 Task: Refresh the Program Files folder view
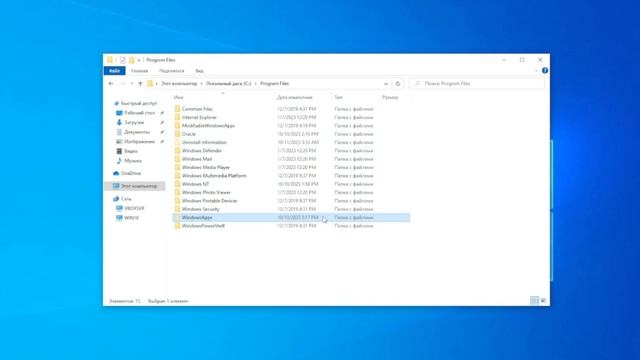click(x=398, y=84)
